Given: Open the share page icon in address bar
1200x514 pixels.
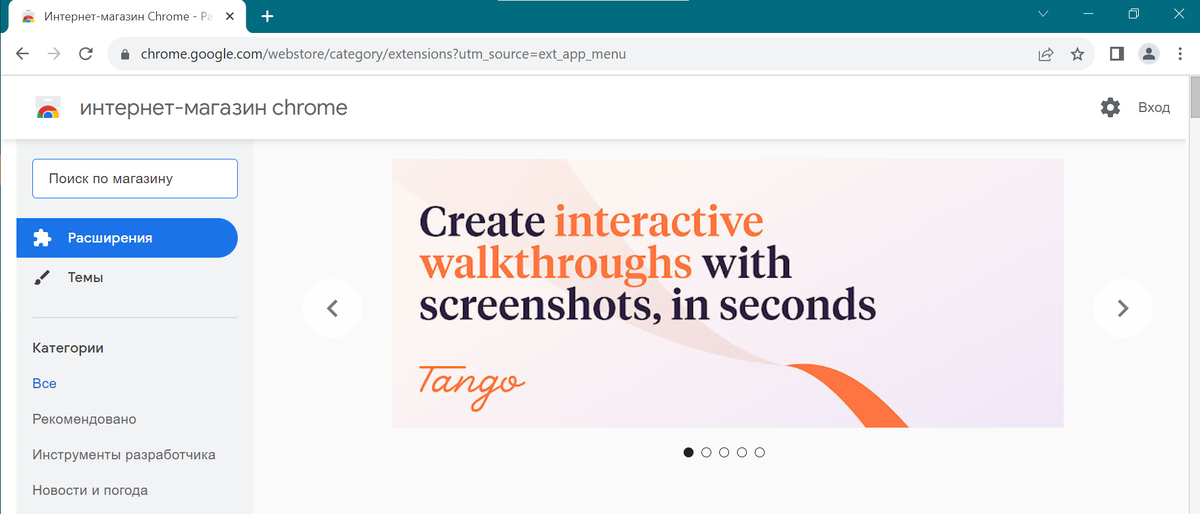Looking at the screenshot, I should coord(1046,54).
